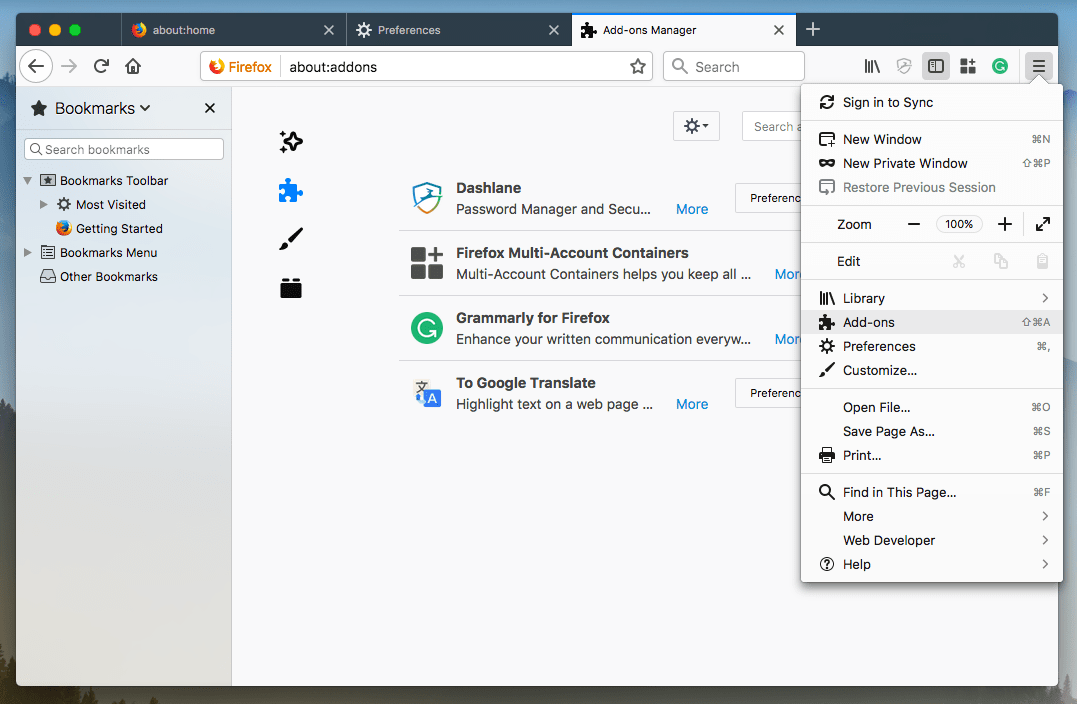The image size is (1077, 704).
Task: Open Dashlane Preferences button
Action: click(768, 198)
